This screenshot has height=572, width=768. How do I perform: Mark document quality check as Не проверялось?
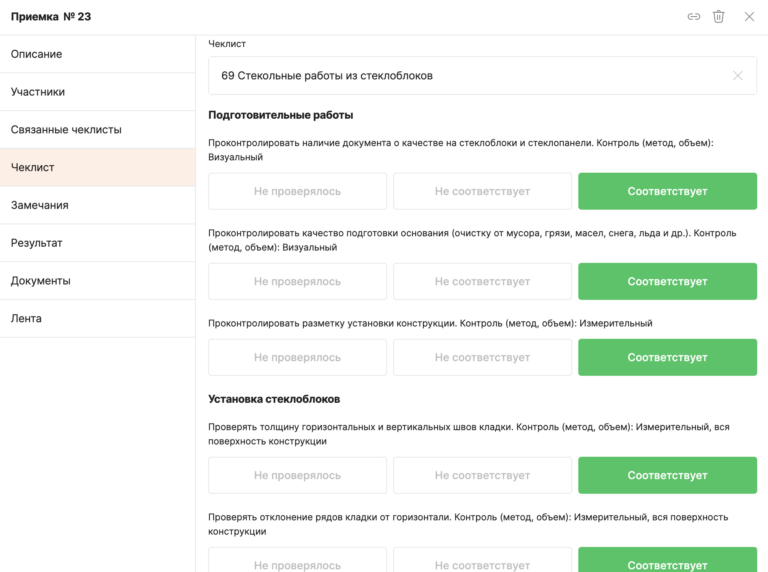coord(297,191)
